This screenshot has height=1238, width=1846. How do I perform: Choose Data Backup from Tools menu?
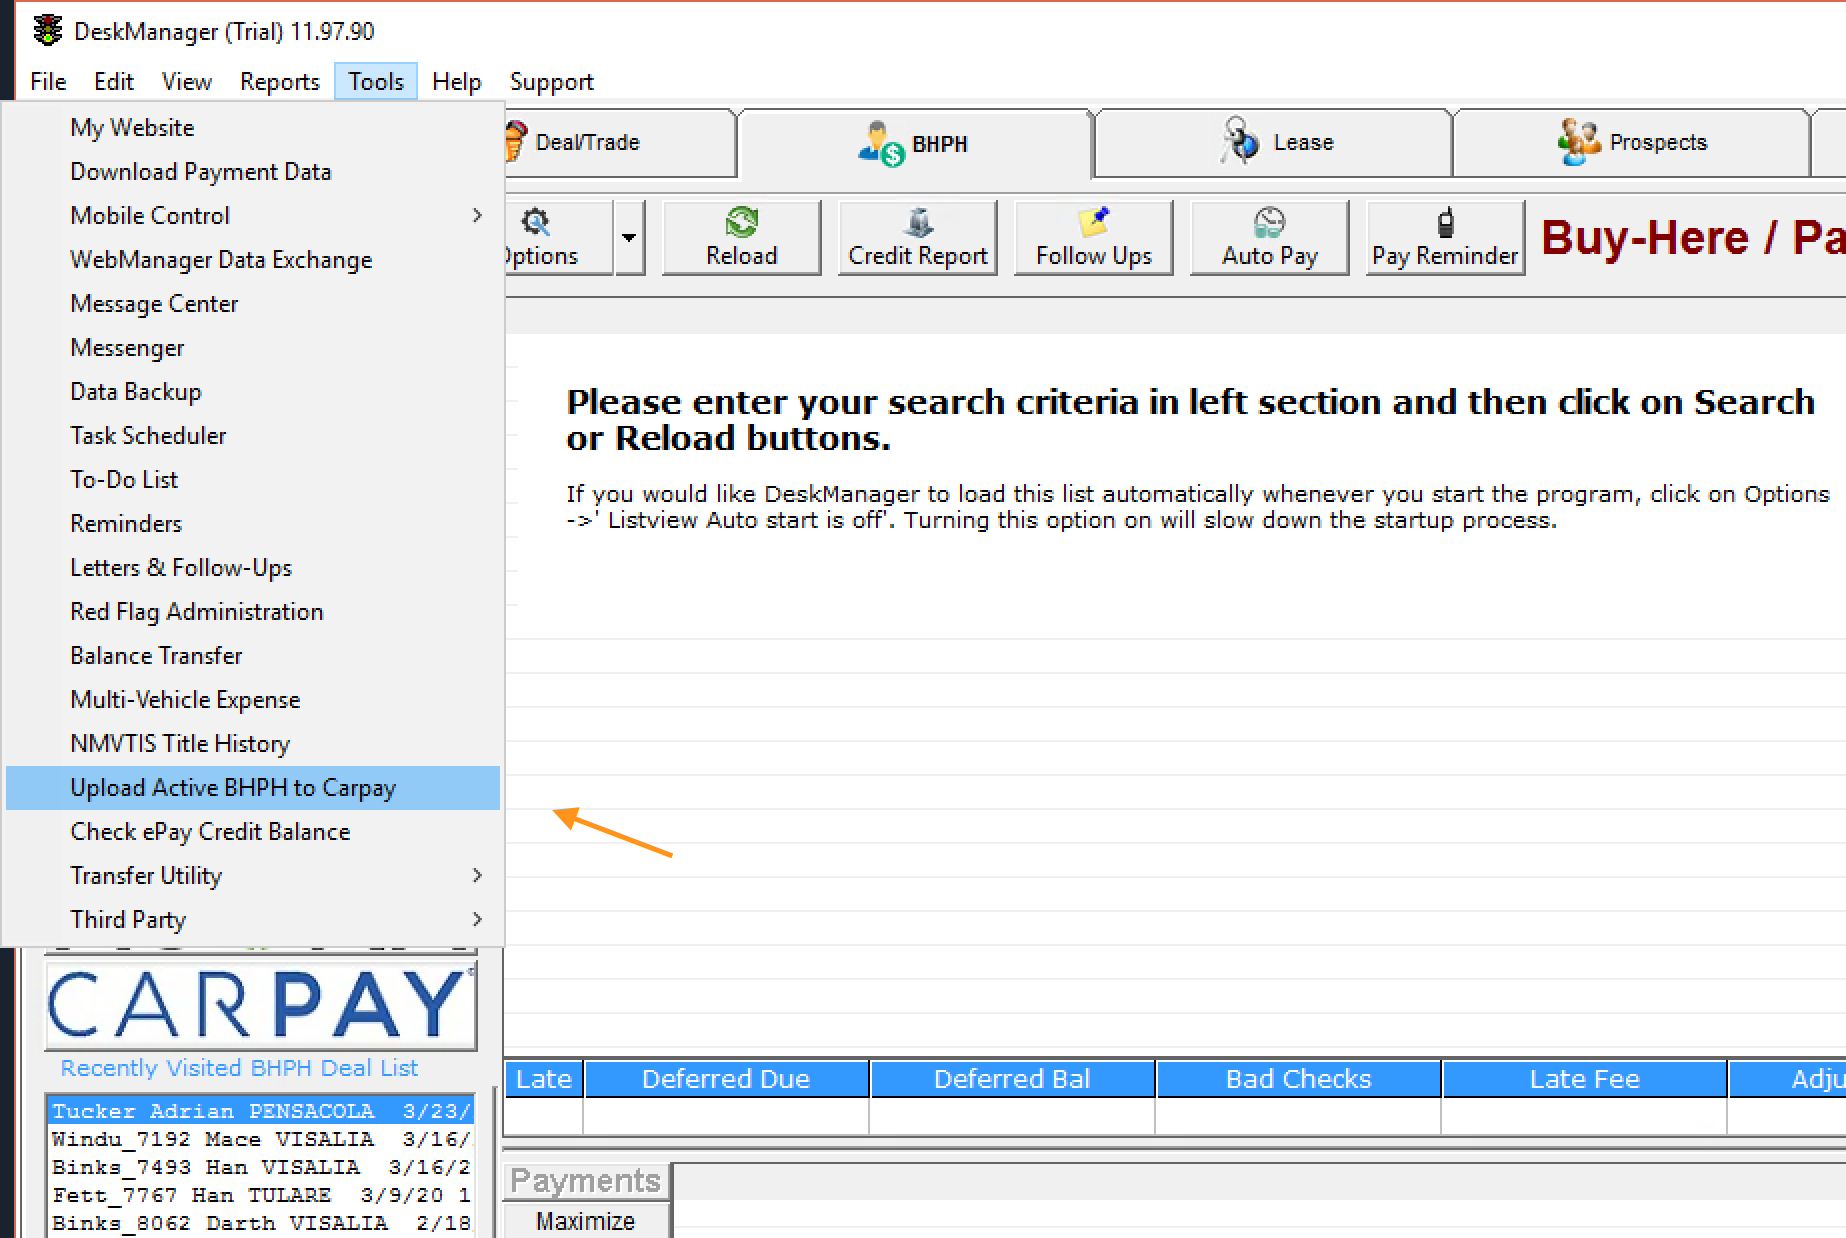coord(136,392)
